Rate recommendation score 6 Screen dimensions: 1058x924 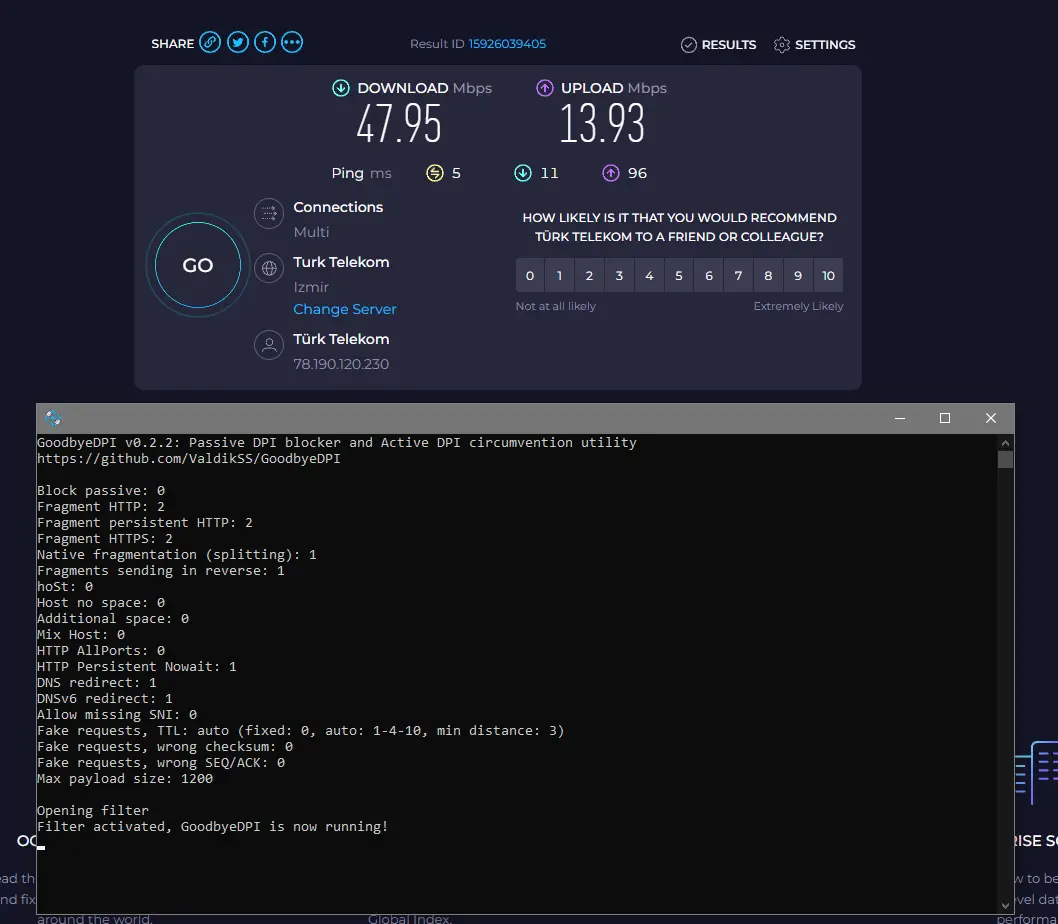tap(708, 275)
